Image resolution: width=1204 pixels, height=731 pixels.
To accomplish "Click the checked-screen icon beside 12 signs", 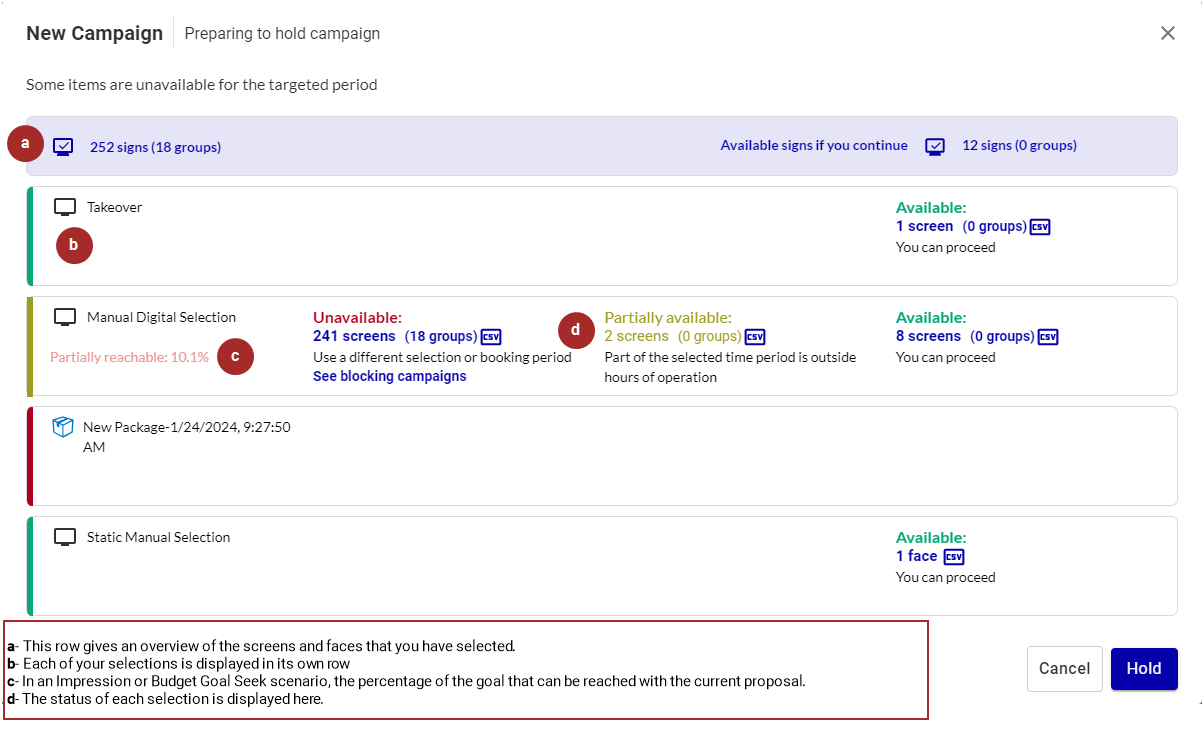I will point(935,146).
